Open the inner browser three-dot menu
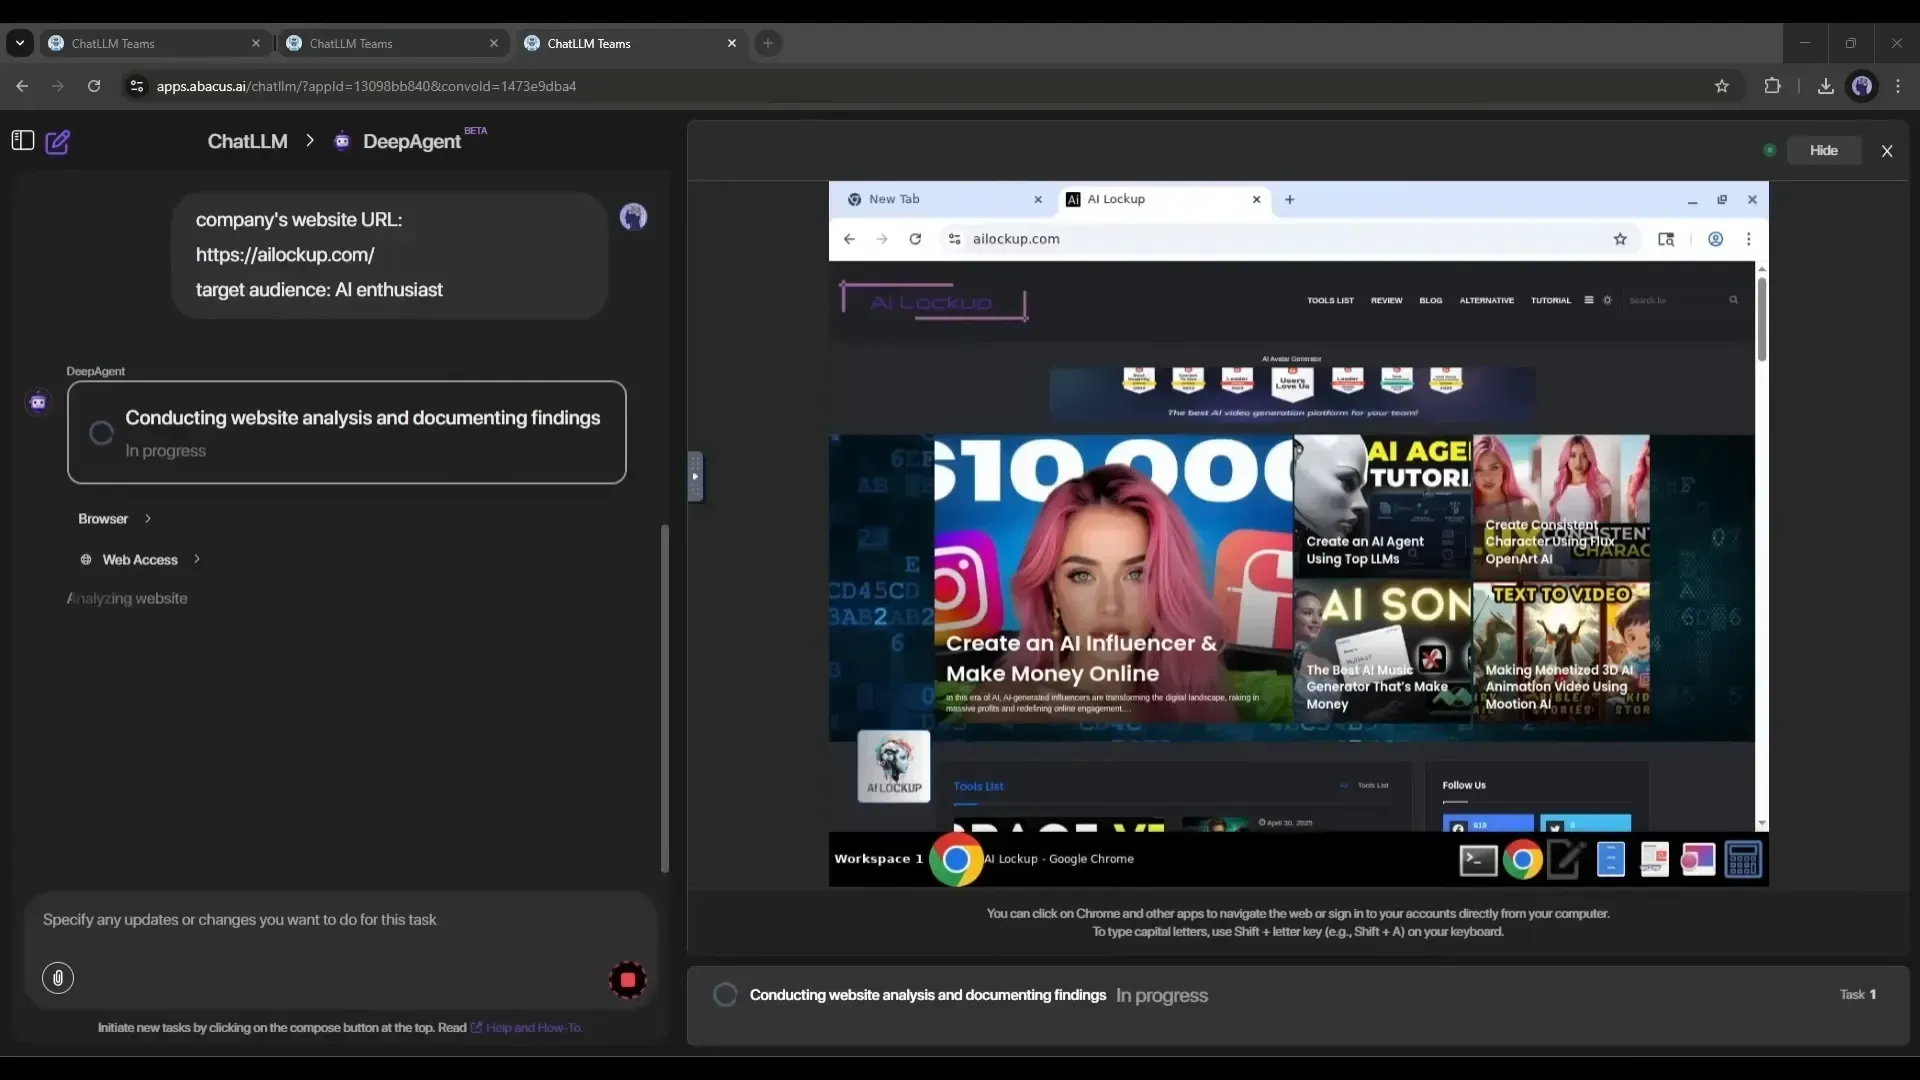1920x1080 pixels. (x=1748, y=239)
